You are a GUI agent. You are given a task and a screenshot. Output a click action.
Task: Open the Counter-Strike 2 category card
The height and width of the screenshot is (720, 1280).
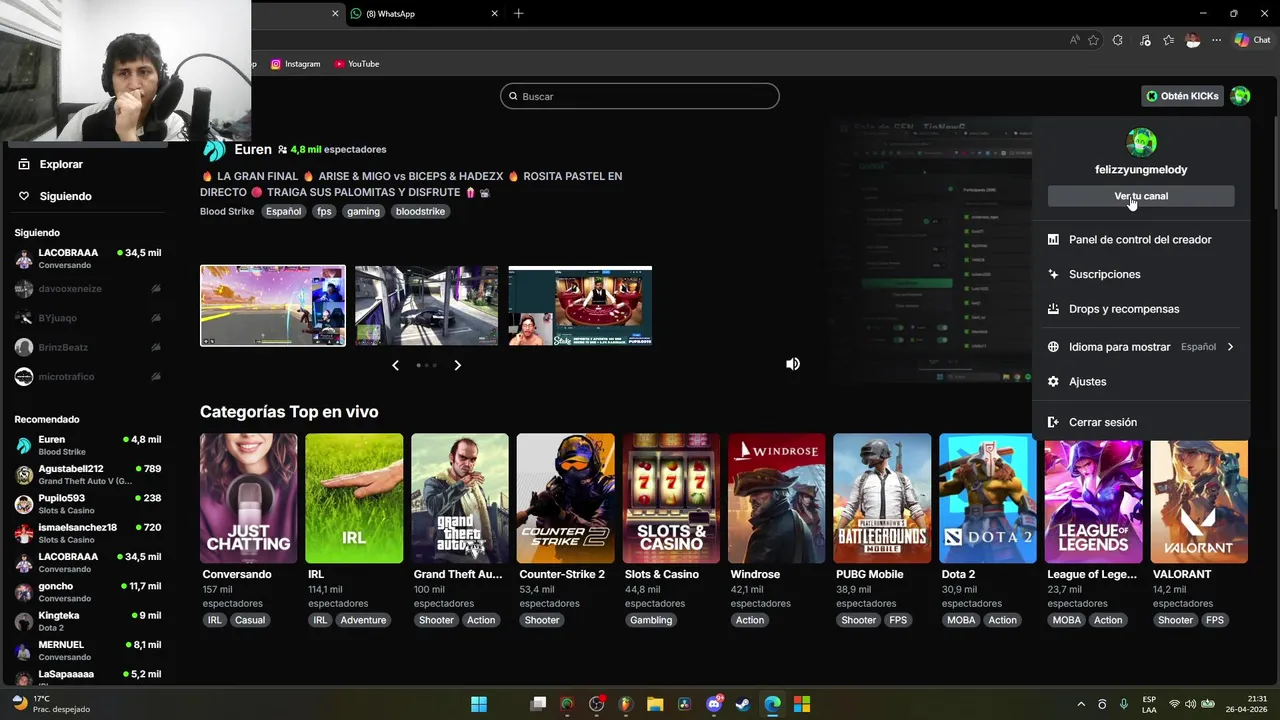[x=565, y=498]
